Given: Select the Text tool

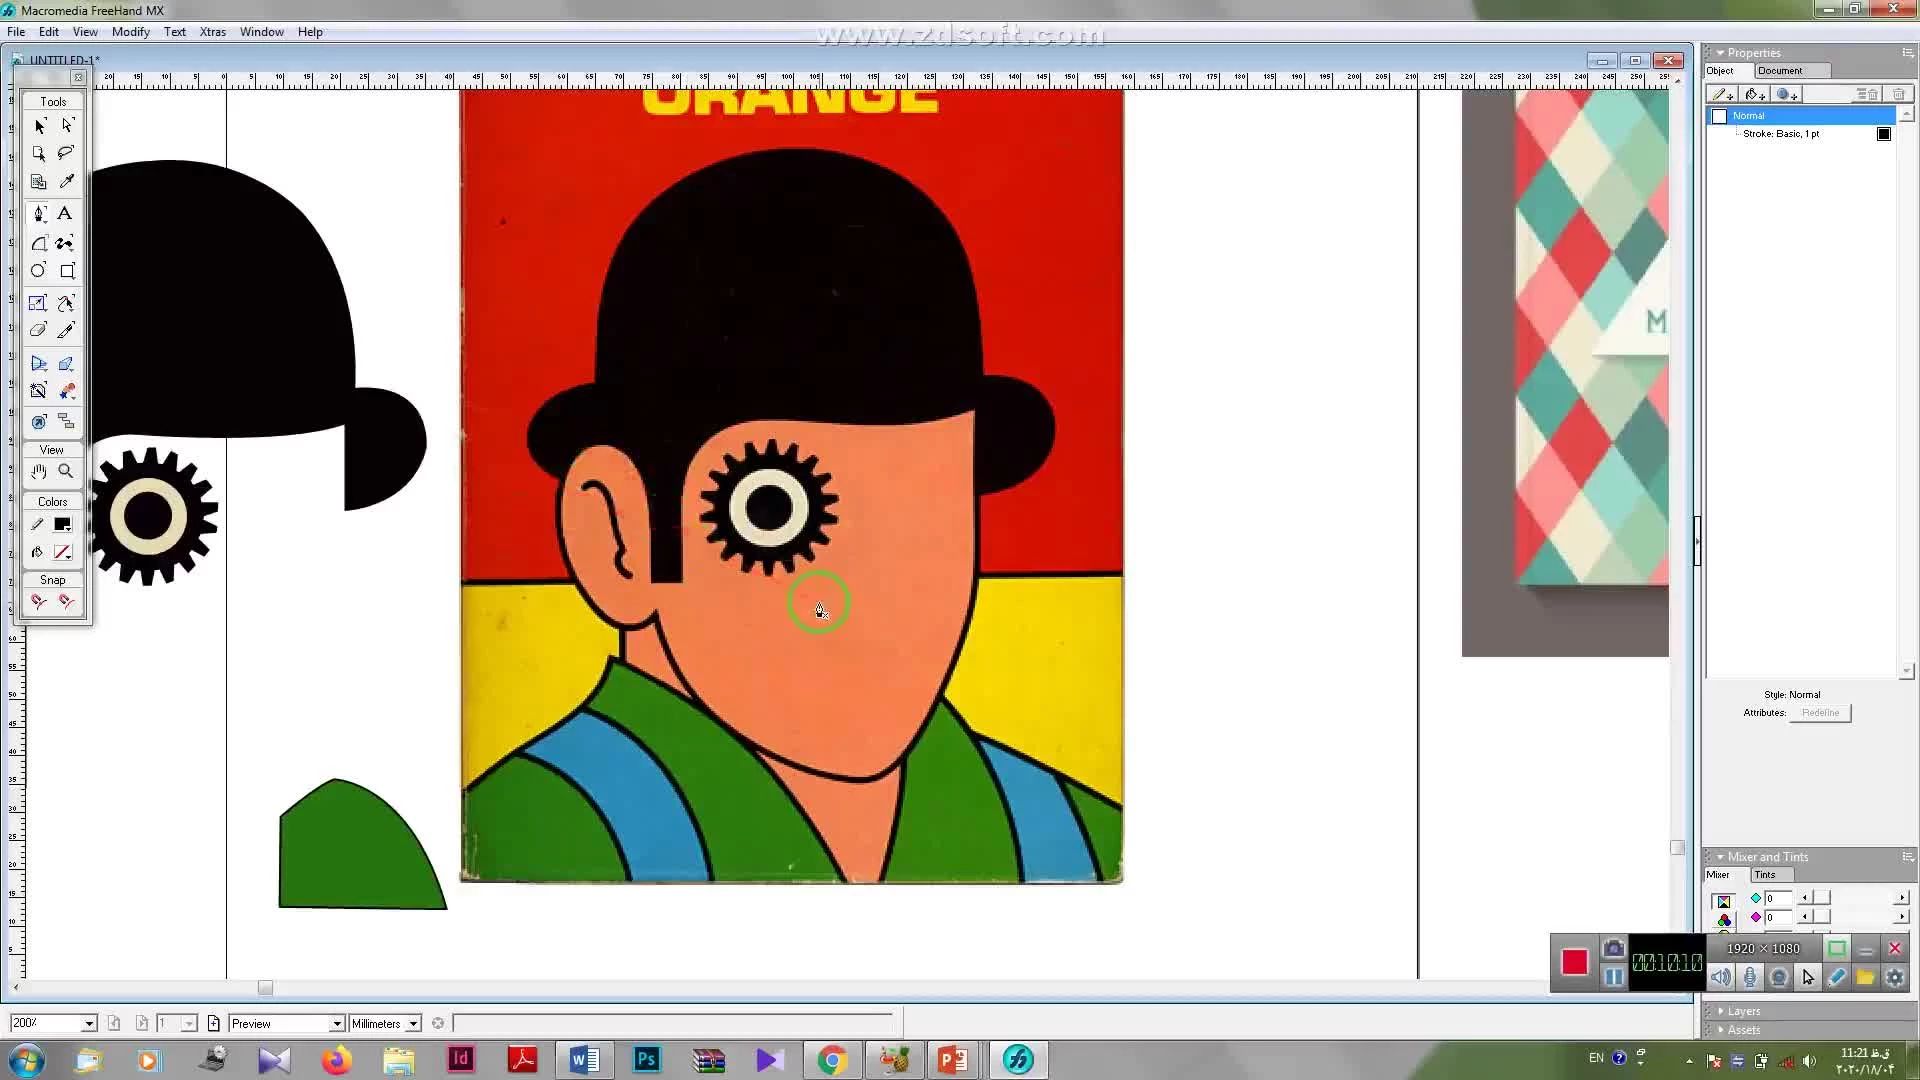Looking at the screenshot, I should (x=65, y=214).
